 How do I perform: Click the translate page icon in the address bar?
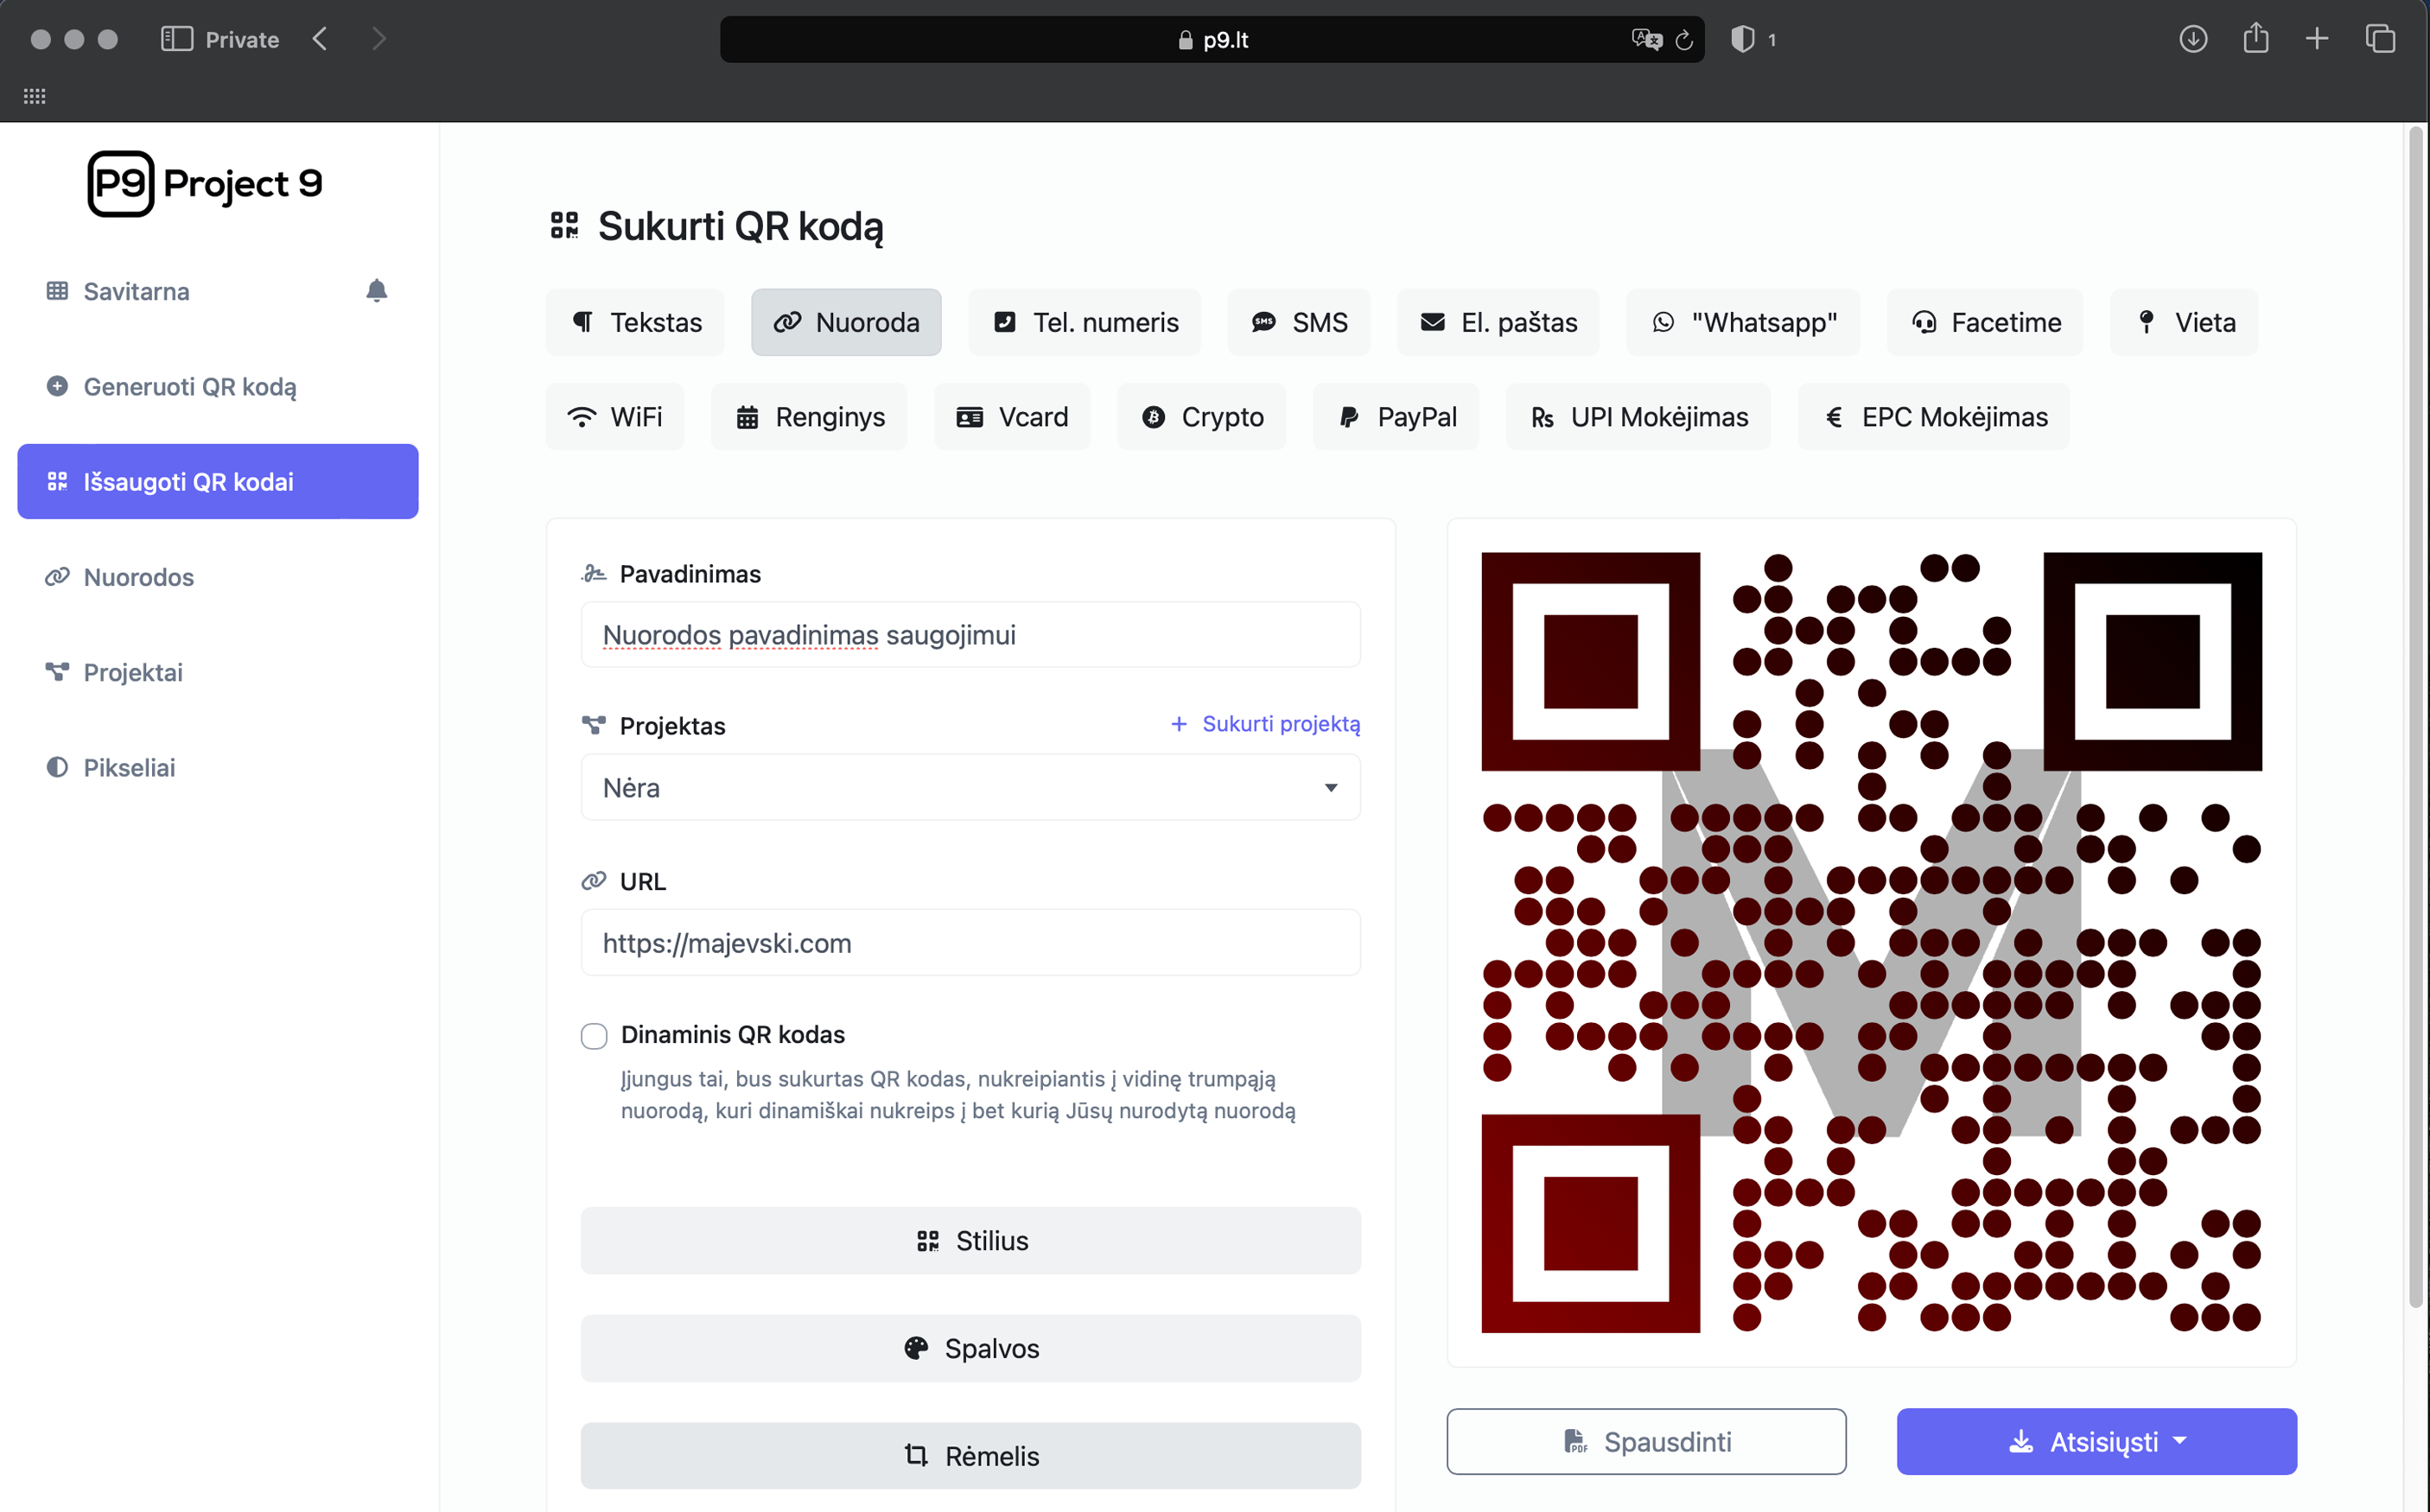[1645, 40]
